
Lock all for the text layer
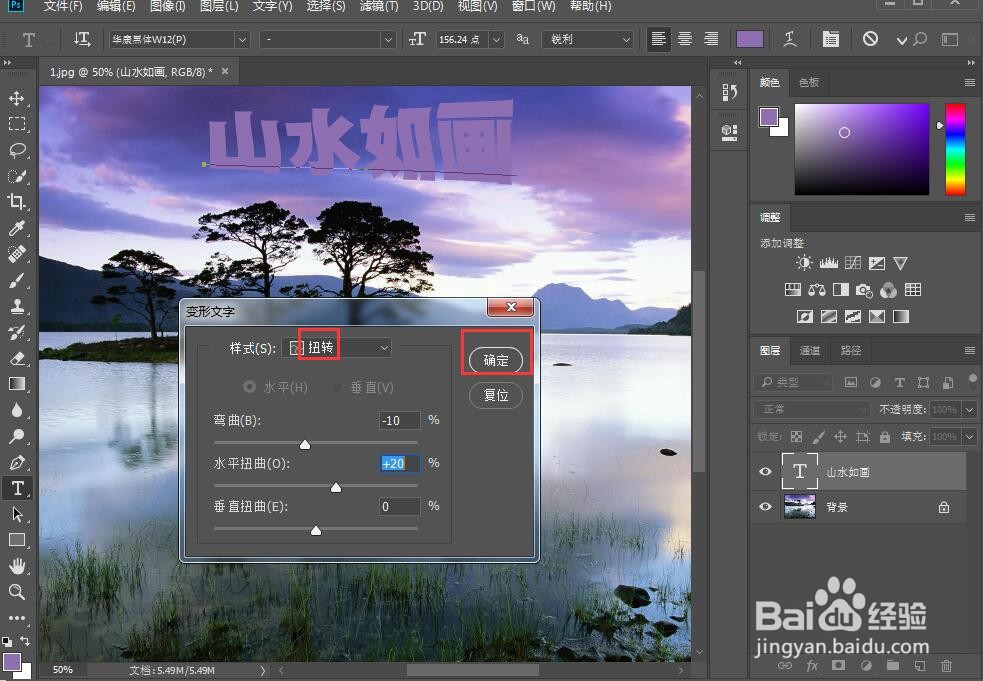coord(885,436)
